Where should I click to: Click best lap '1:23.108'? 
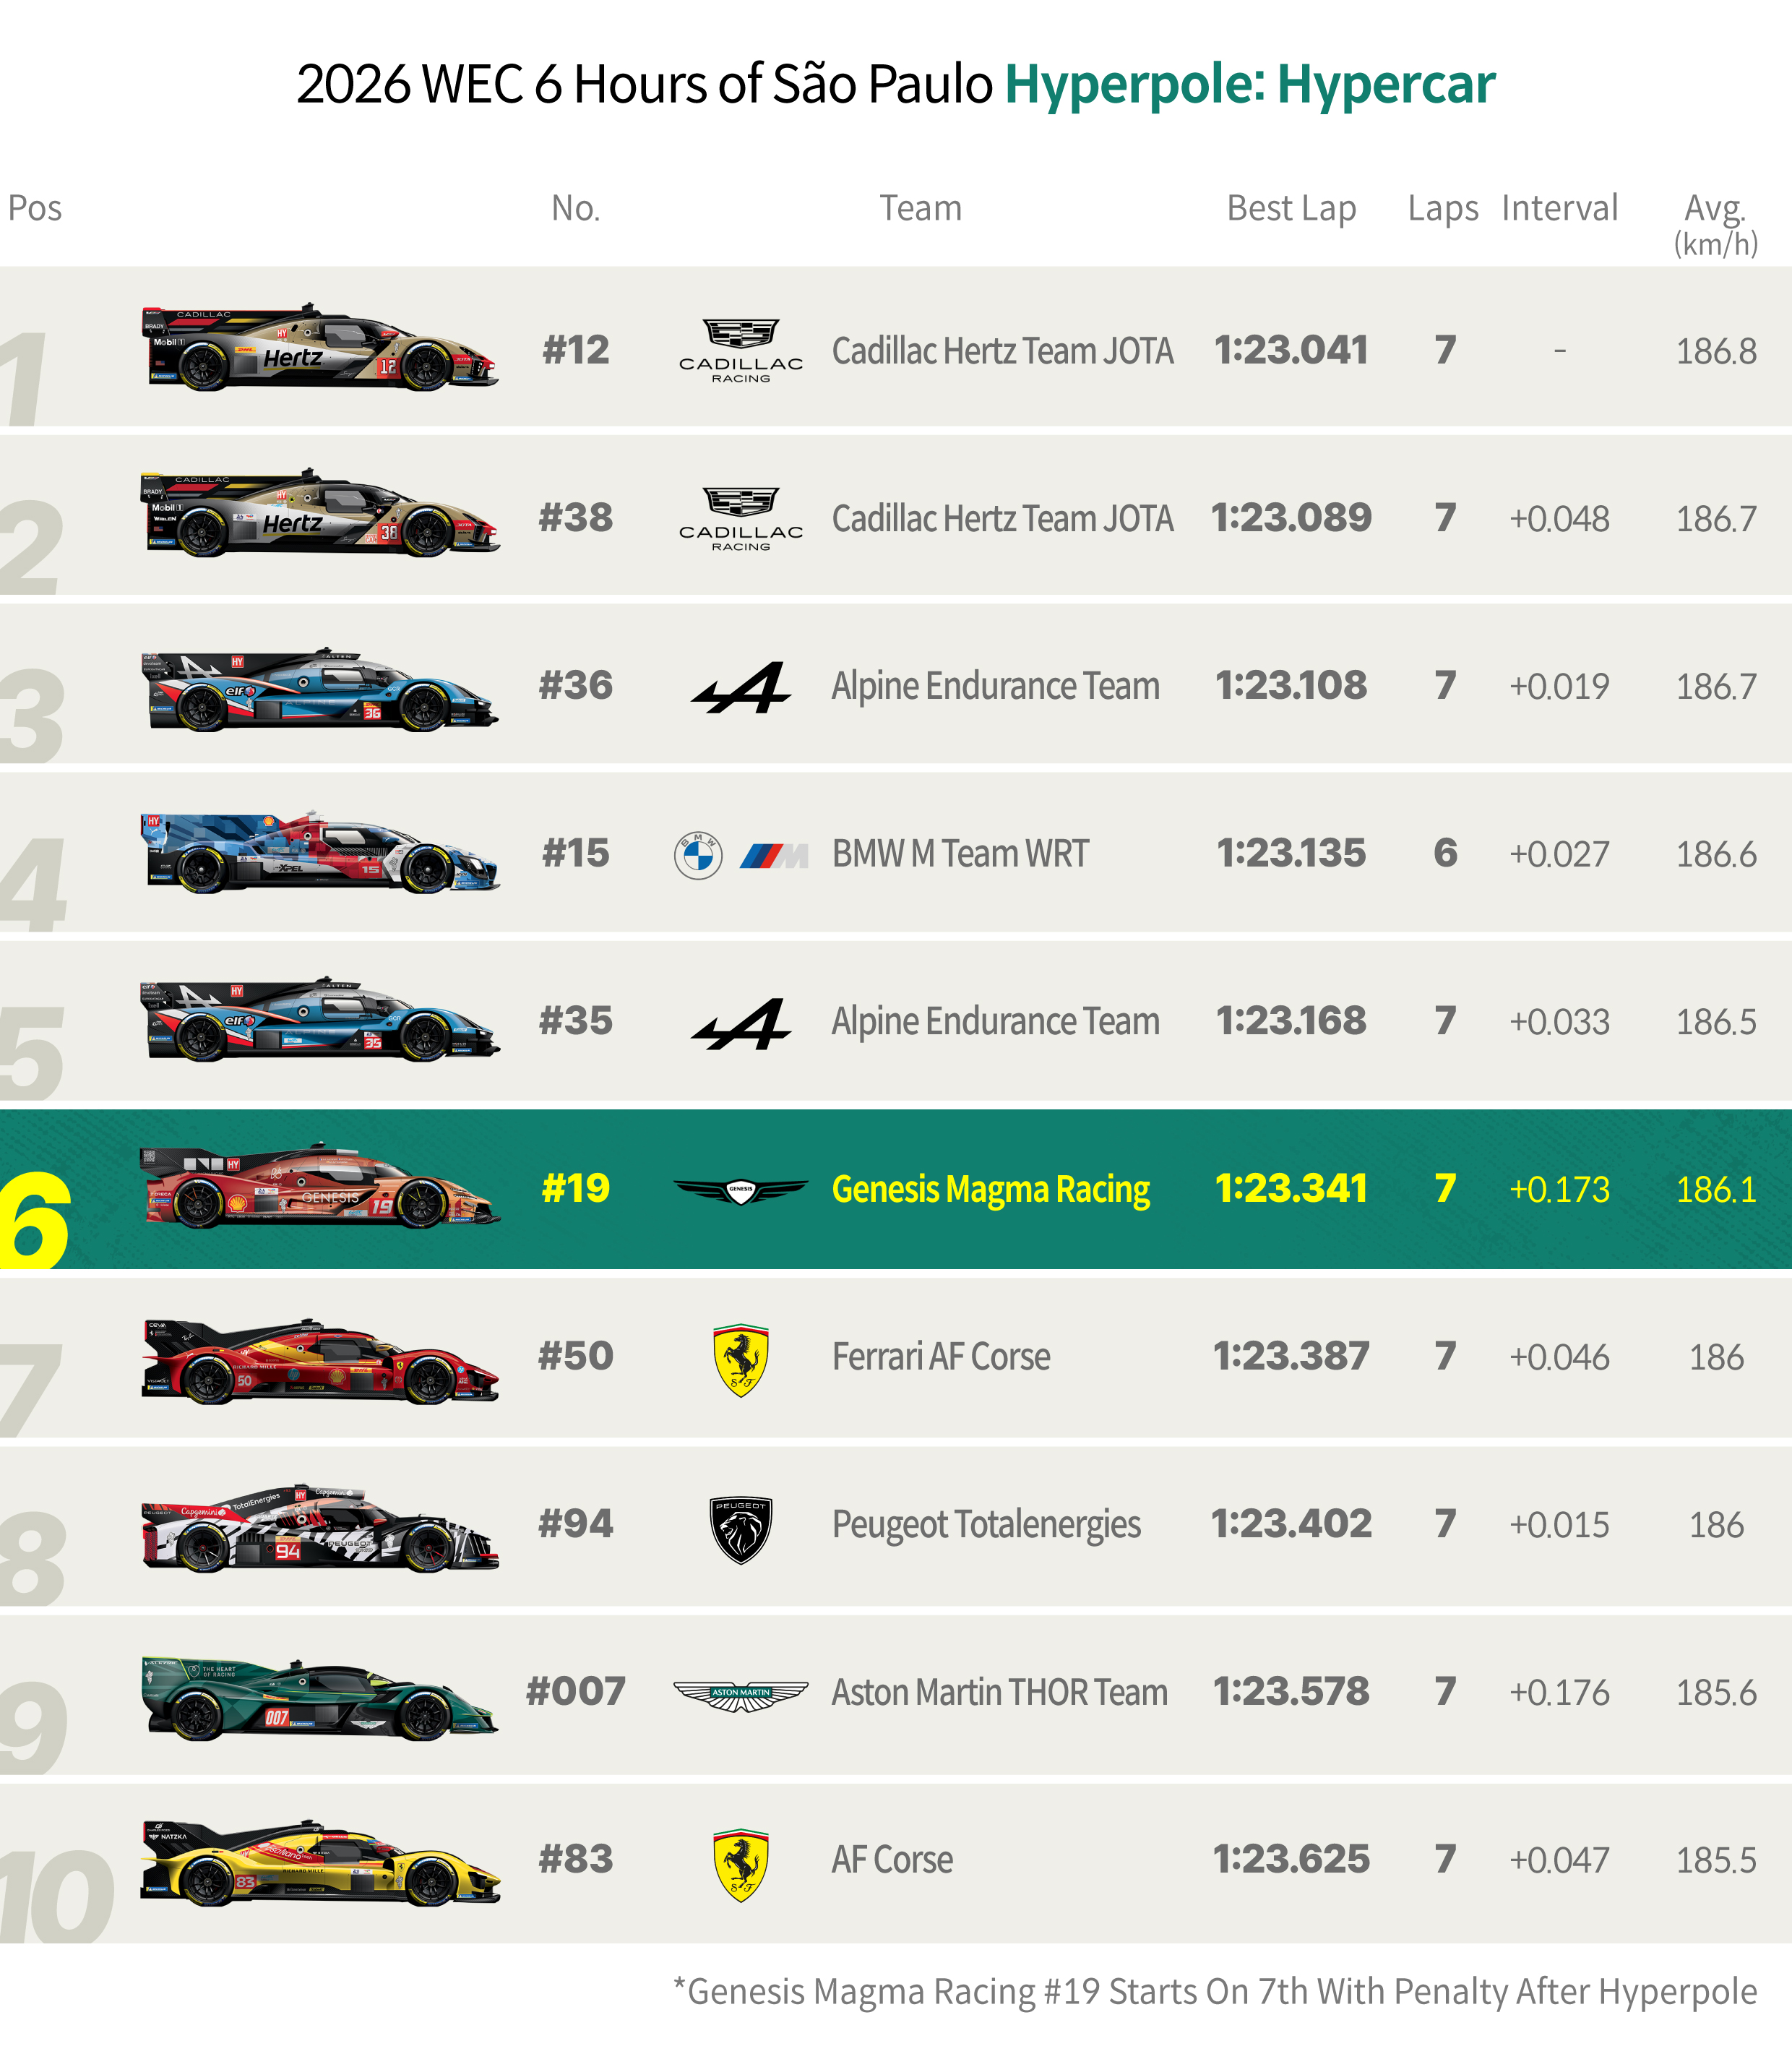point(1291,686)
